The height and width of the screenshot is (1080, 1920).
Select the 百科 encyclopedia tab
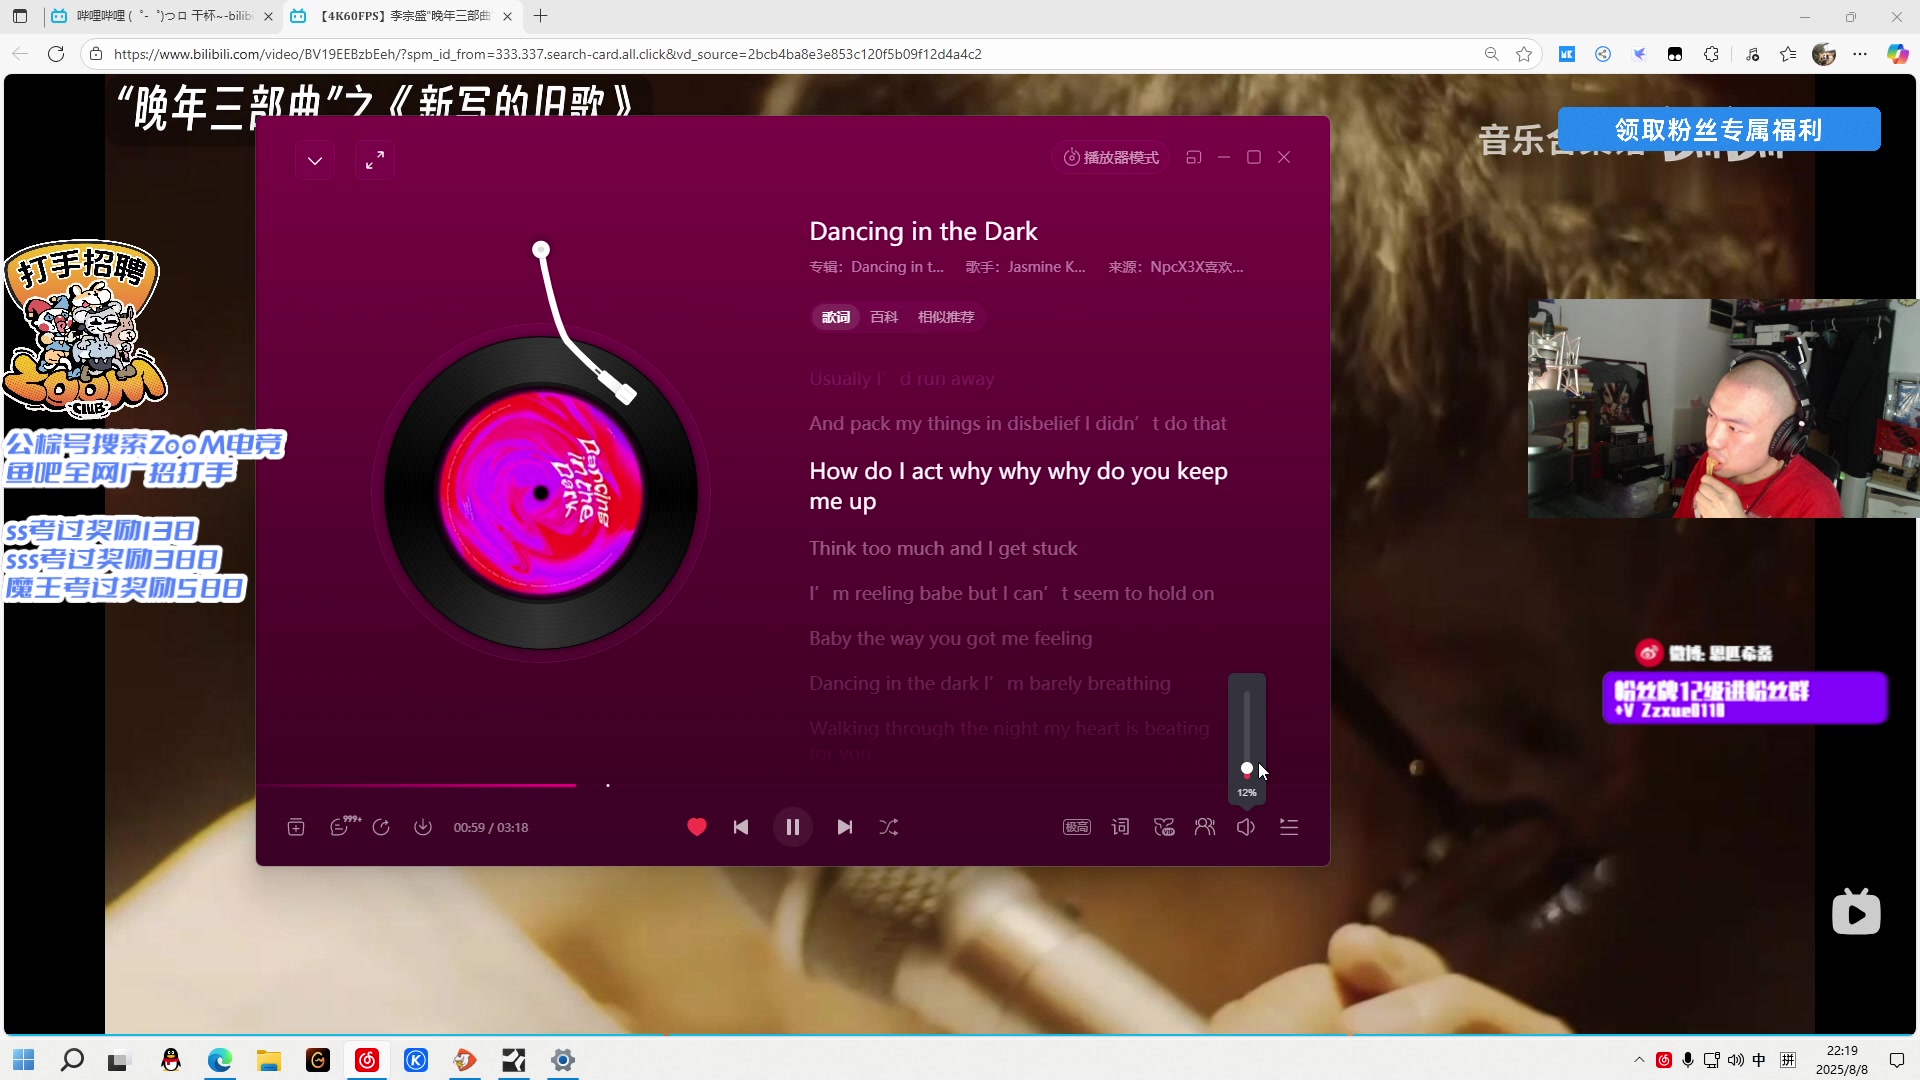(884, 317)
